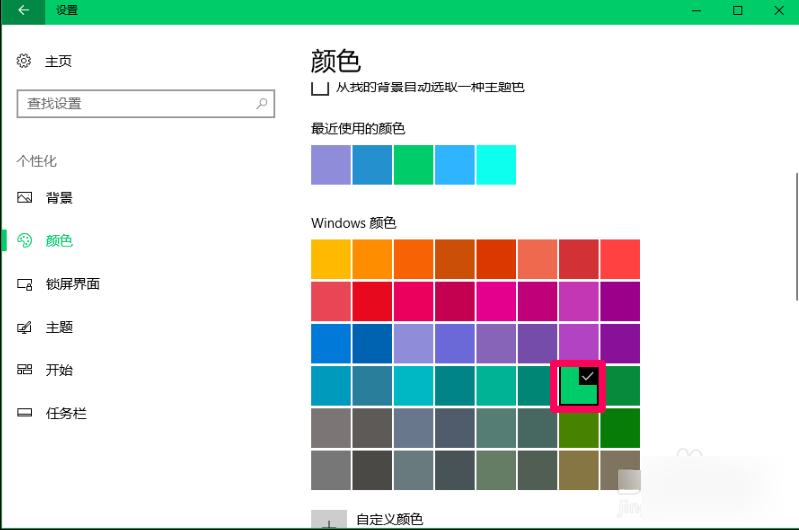Pick the recent green swatch
This screenshot has width=799, height=530.
coord(413,165)
